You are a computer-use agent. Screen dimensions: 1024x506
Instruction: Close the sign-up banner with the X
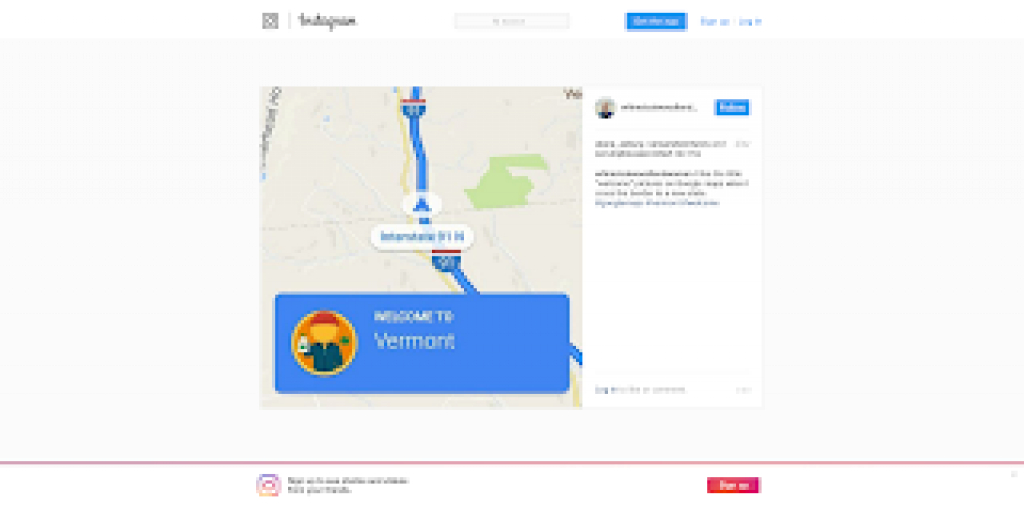(1014, 474)
